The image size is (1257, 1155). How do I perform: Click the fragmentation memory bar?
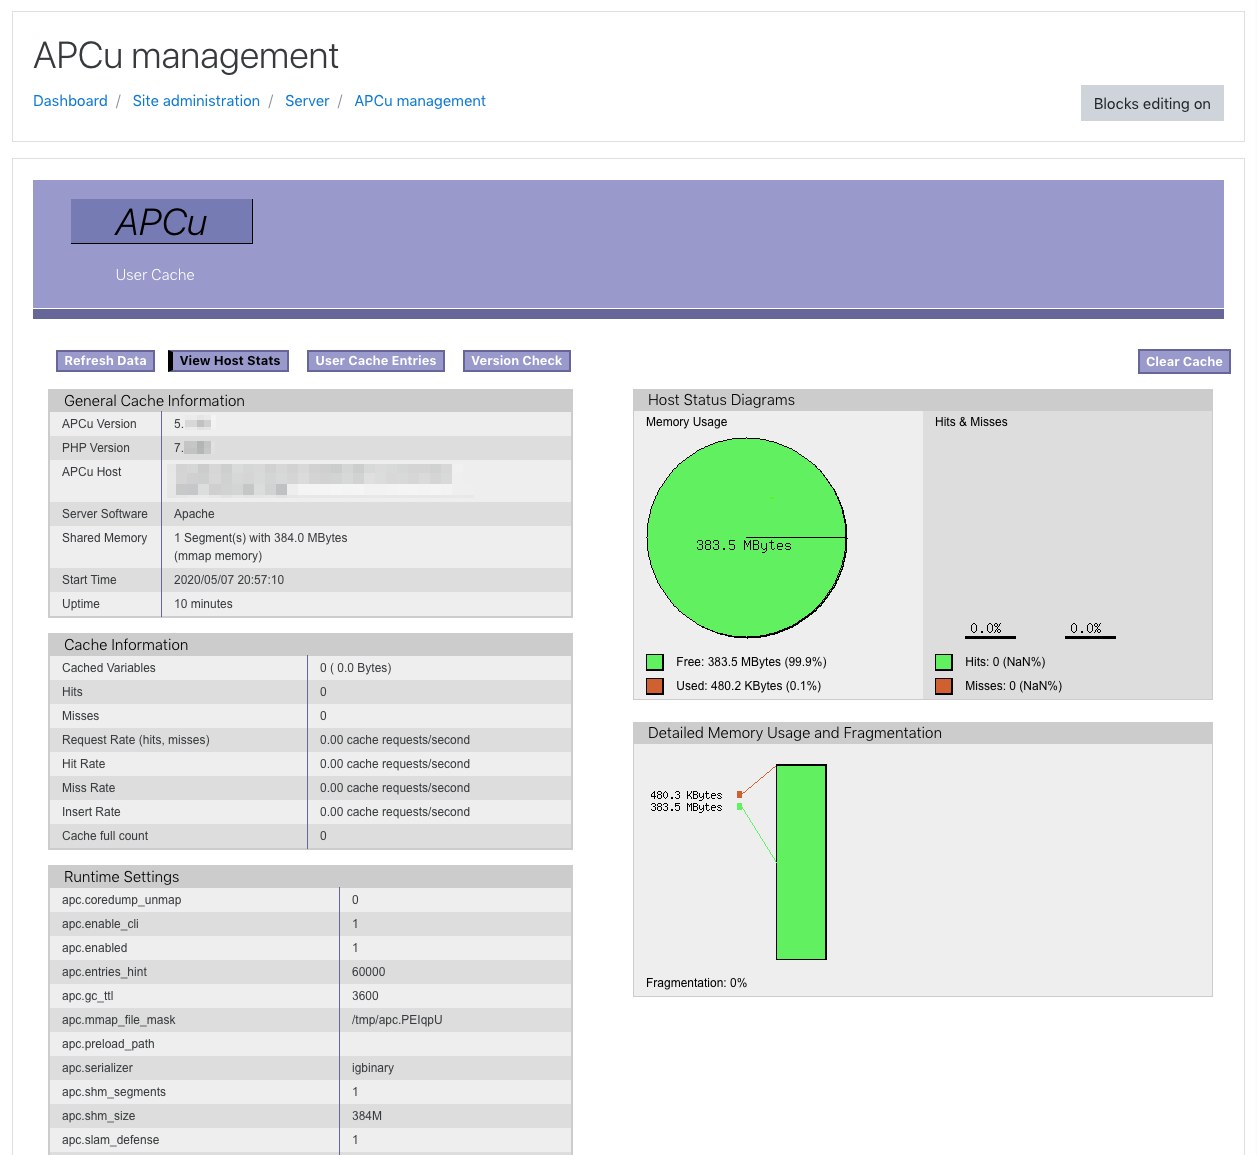(x=801, y=862)
